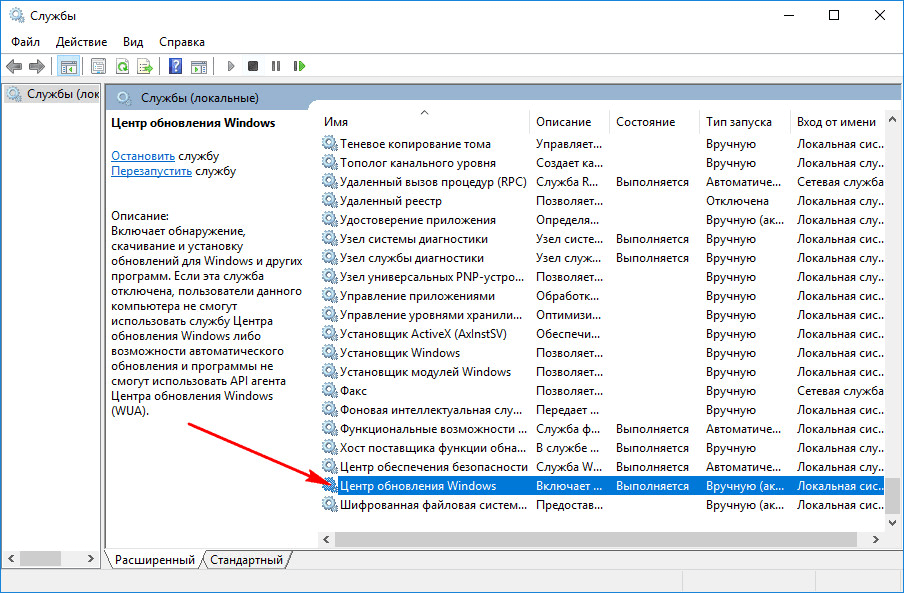Start the service with the Play icon

click(x=231, y=66)
